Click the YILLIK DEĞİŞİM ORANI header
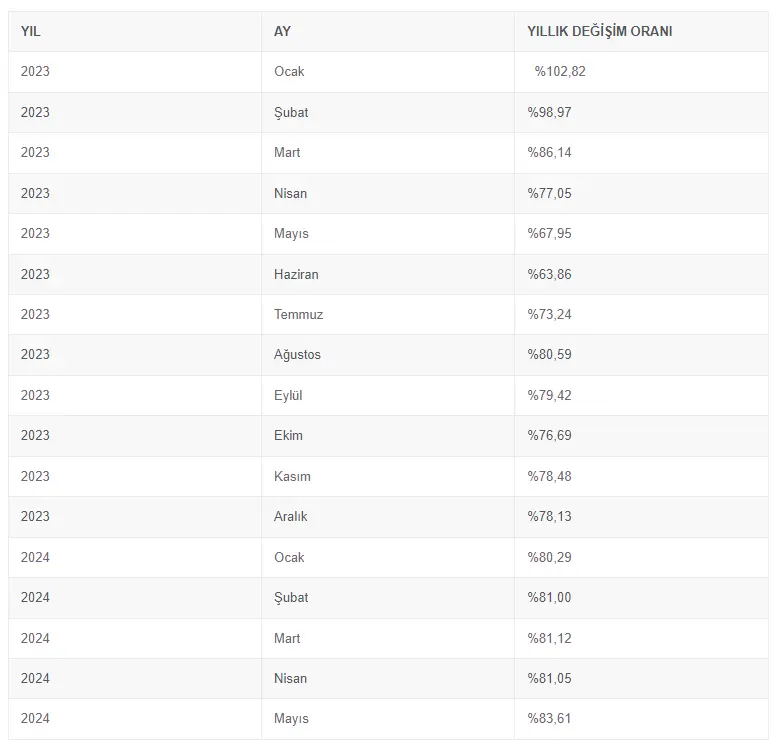This screenshot has width=783, height=754. point(641,31)
